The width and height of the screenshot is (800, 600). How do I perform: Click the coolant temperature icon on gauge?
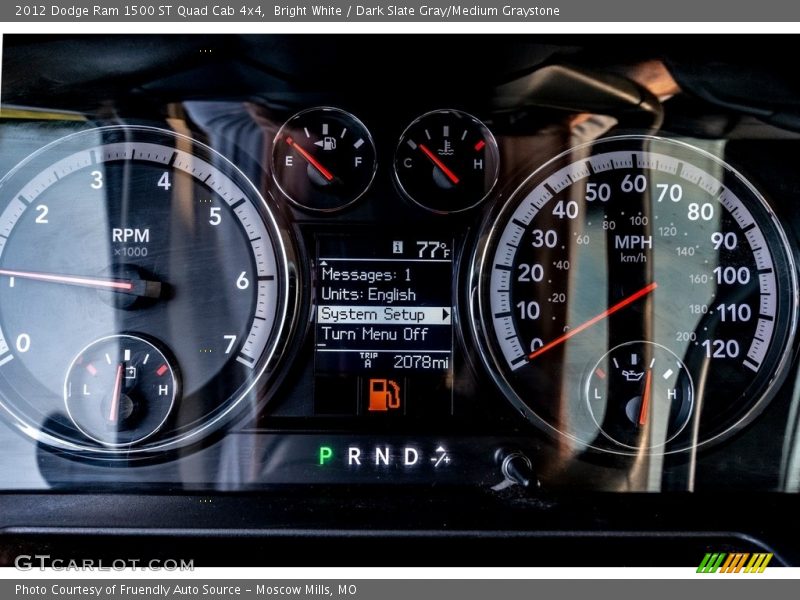coord(446,147)
